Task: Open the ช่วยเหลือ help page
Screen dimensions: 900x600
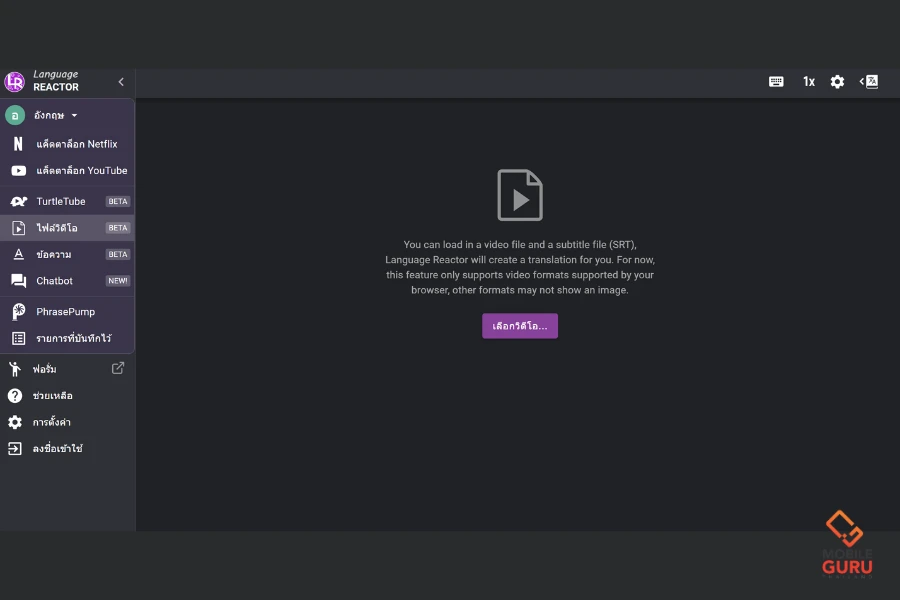Action: pos(52,396)
